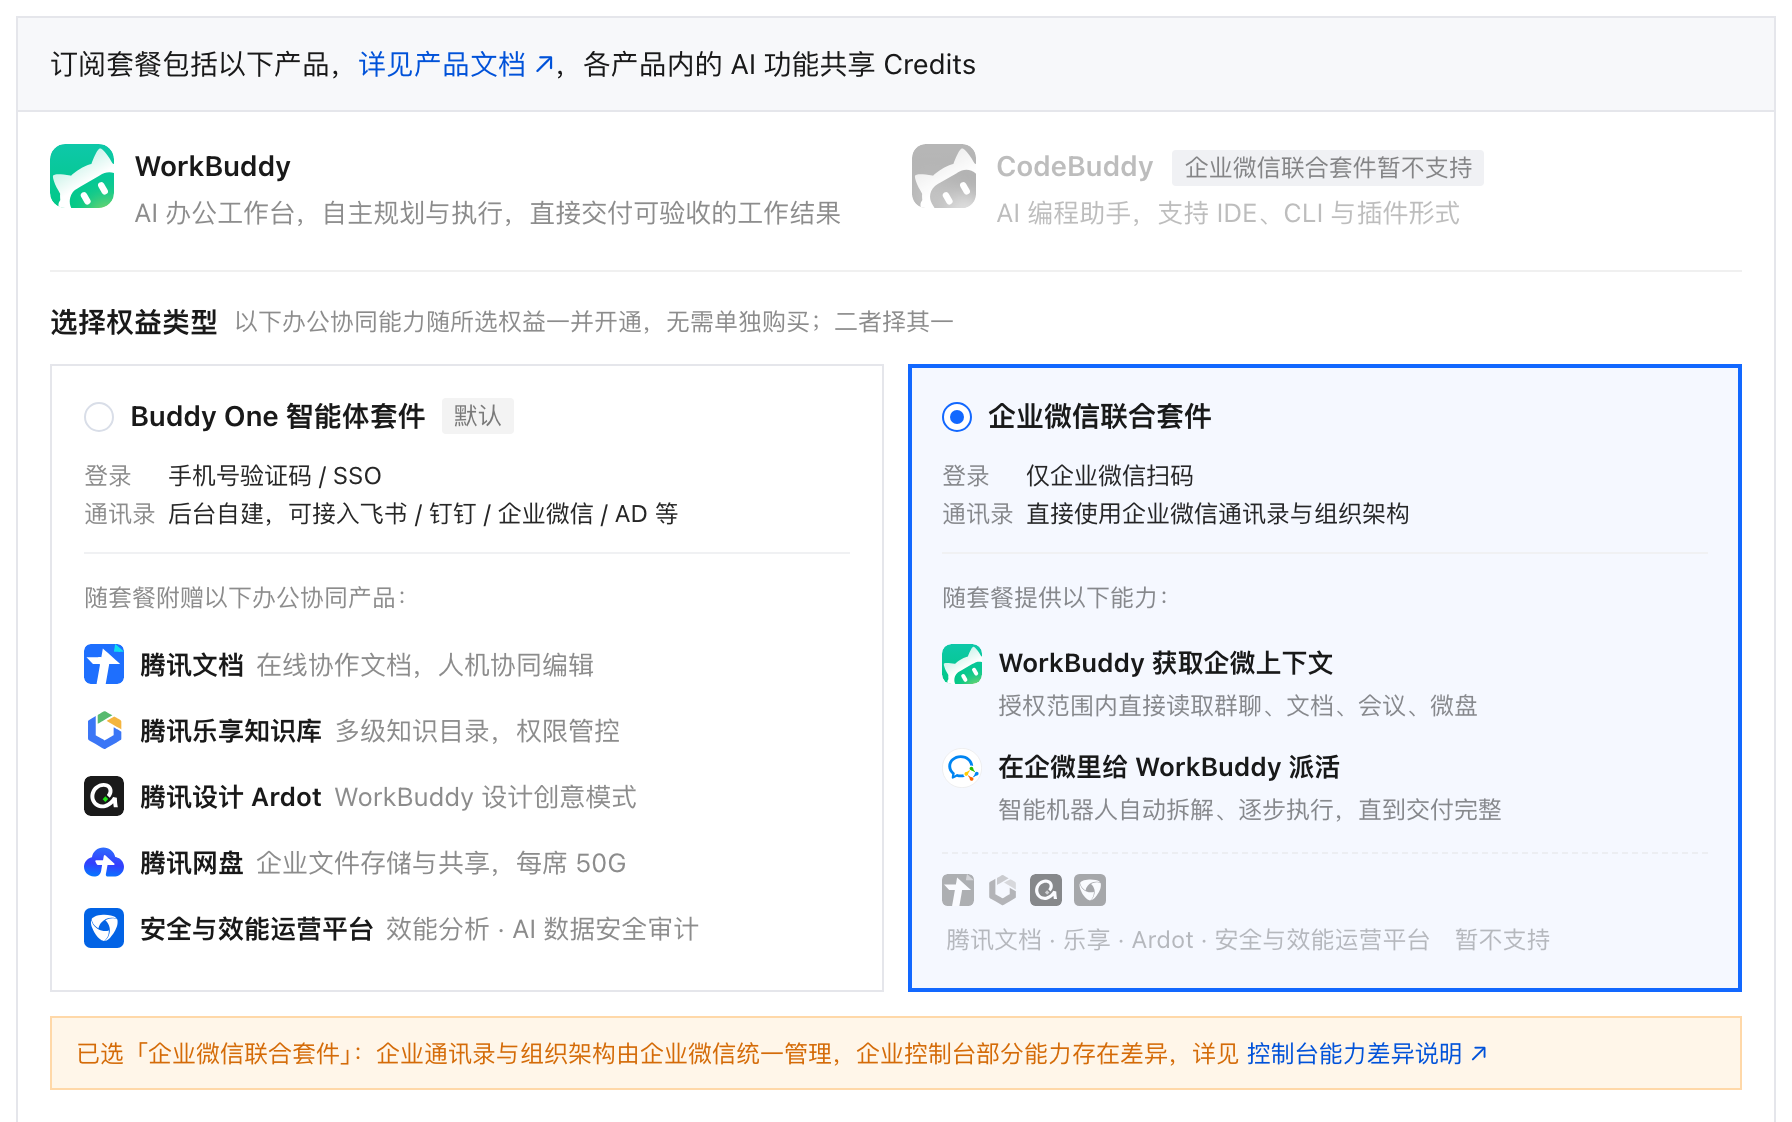
Task: Click 在线协作文档，人机协同编辑 description
Action: coord(425,664)
